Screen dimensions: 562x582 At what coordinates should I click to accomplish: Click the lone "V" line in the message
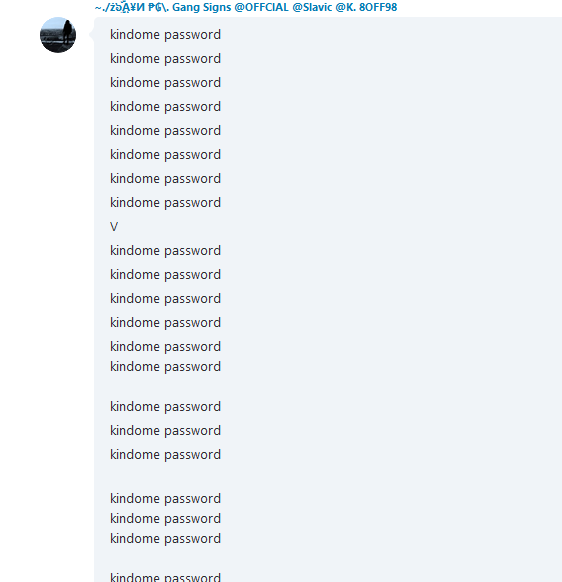[114, 226]
